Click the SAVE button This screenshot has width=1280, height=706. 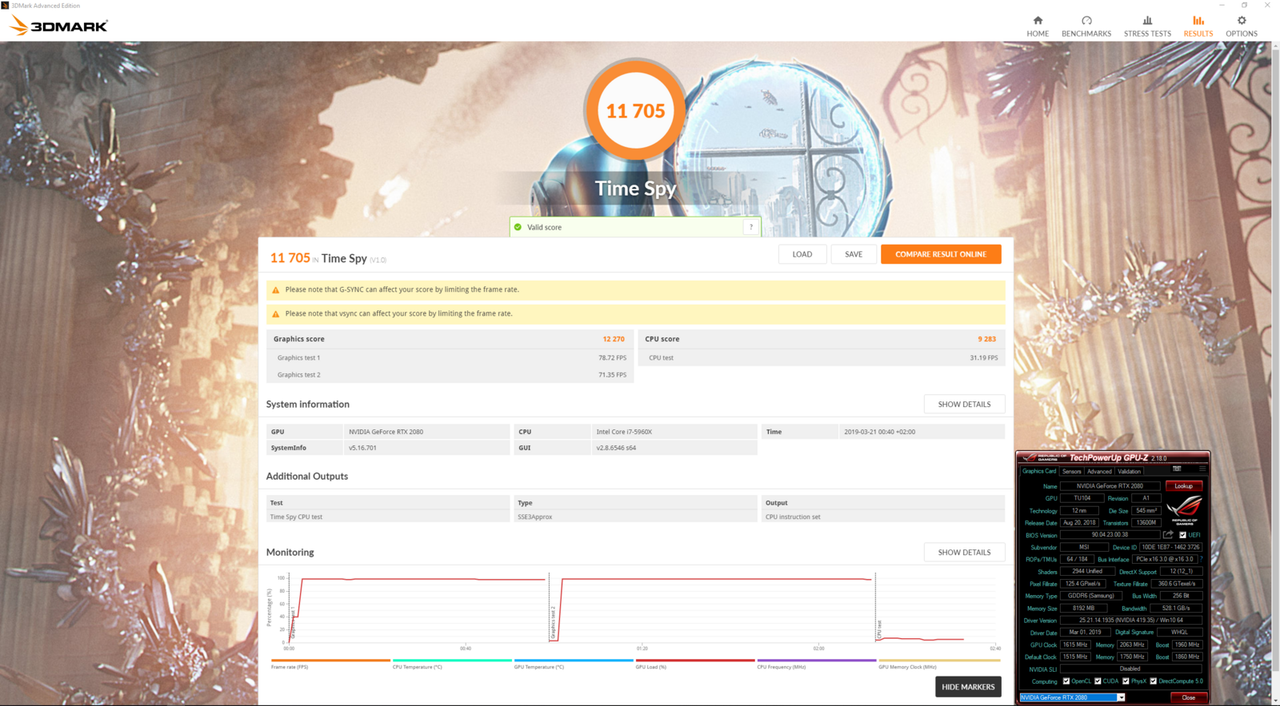coord(853,254)
